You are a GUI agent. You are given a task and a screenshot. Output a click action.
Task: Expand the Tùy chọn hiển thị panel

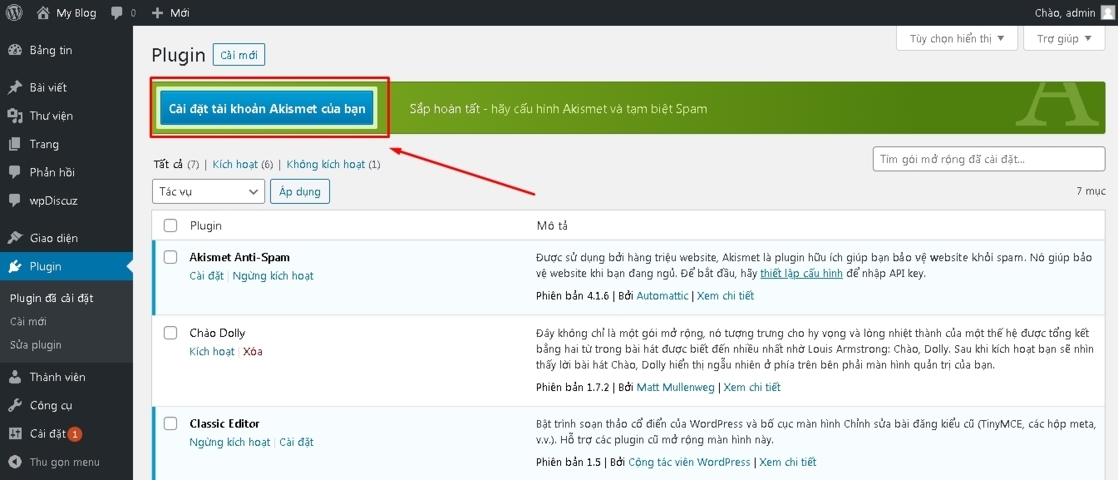[x=957, y=39]
